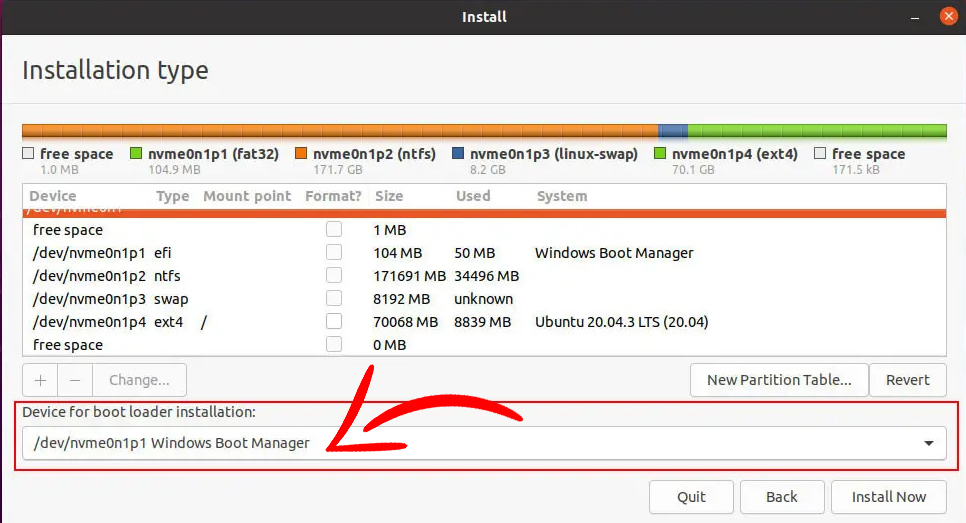The width and height of the screenshot is (966, 523).
Task: Click the green ext4 legend square
Action: coord(660,154)
